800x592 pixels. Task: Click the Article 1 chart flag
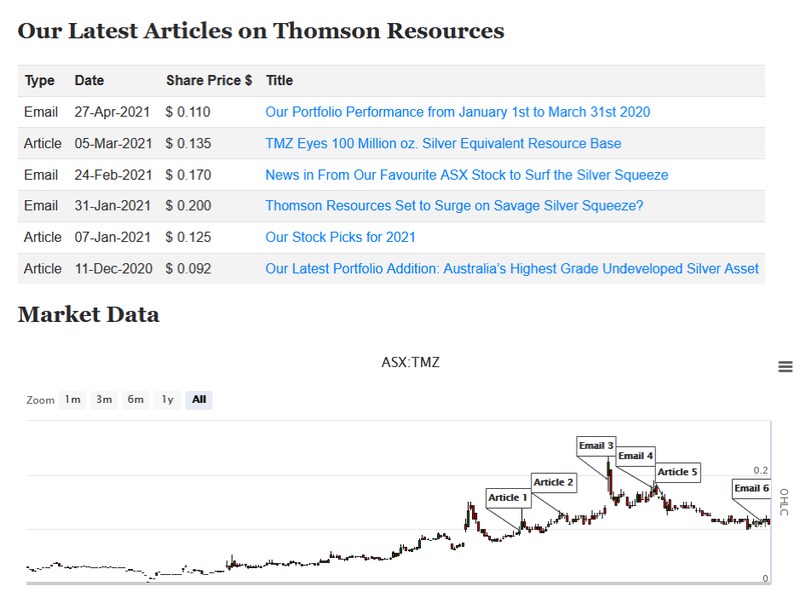coord(508,498)
